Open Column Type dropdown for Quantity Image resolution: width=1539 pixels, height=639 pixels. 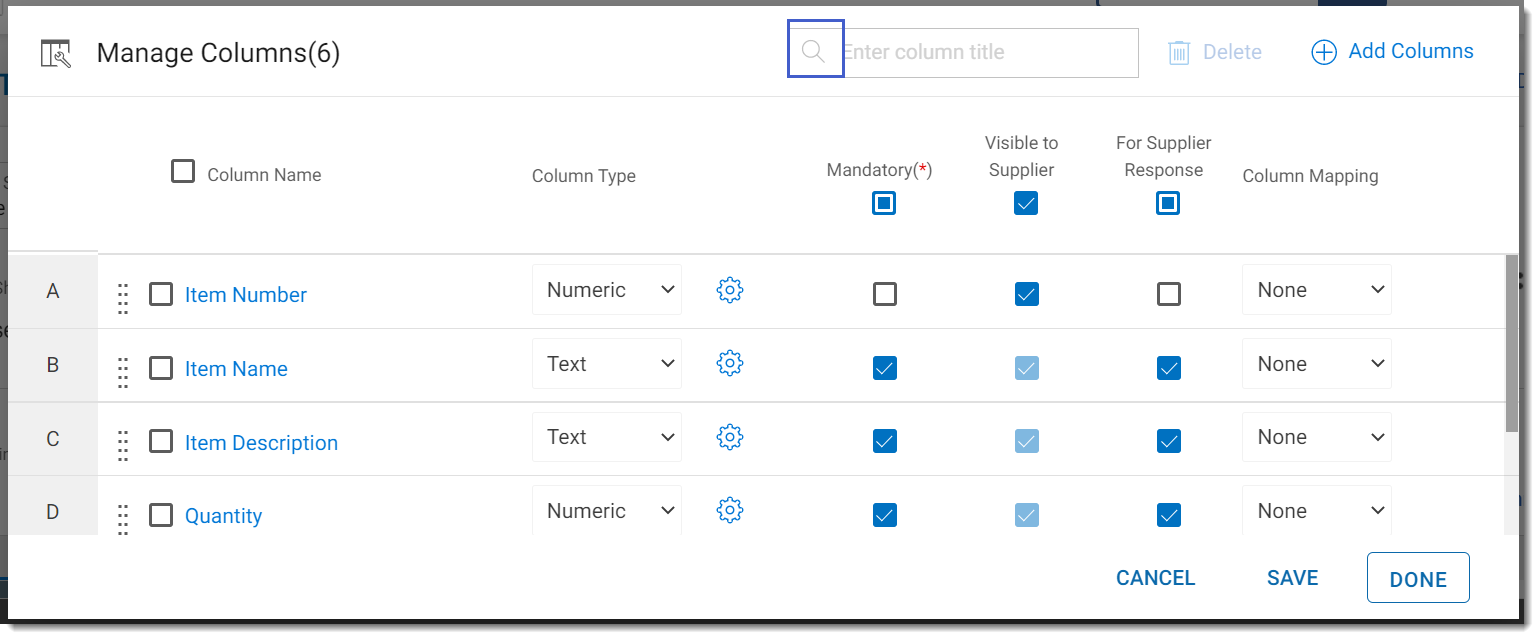pos(607,511)
